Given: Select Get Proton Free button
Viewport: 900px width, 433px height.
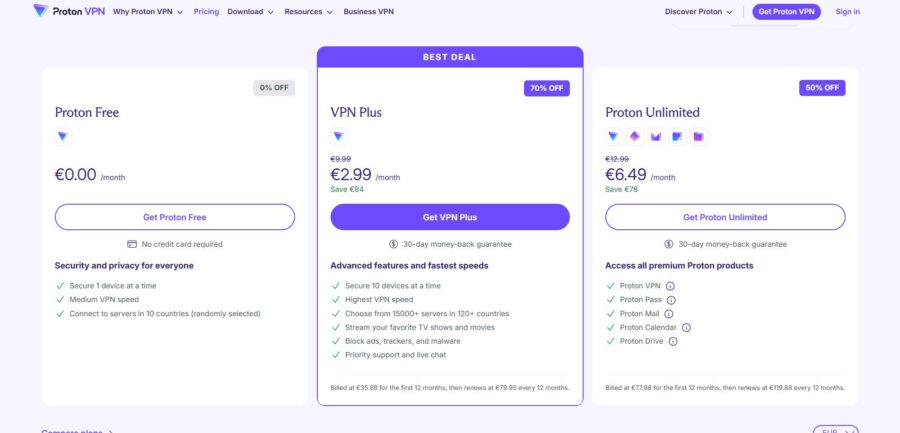Looking at the screenshot, I should click(x=174, y=217).
